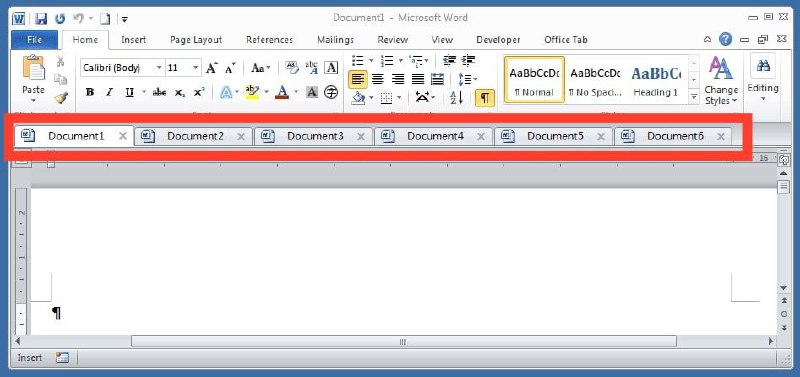This screenshot has width=800, height=377.
Task: Click the Bullets list icon
Action: [x=358, y=61]
